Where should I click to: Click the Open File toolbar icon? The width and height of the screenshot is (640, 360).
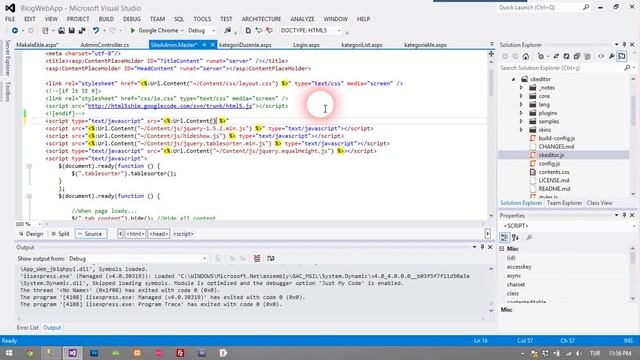click(61, 31)
